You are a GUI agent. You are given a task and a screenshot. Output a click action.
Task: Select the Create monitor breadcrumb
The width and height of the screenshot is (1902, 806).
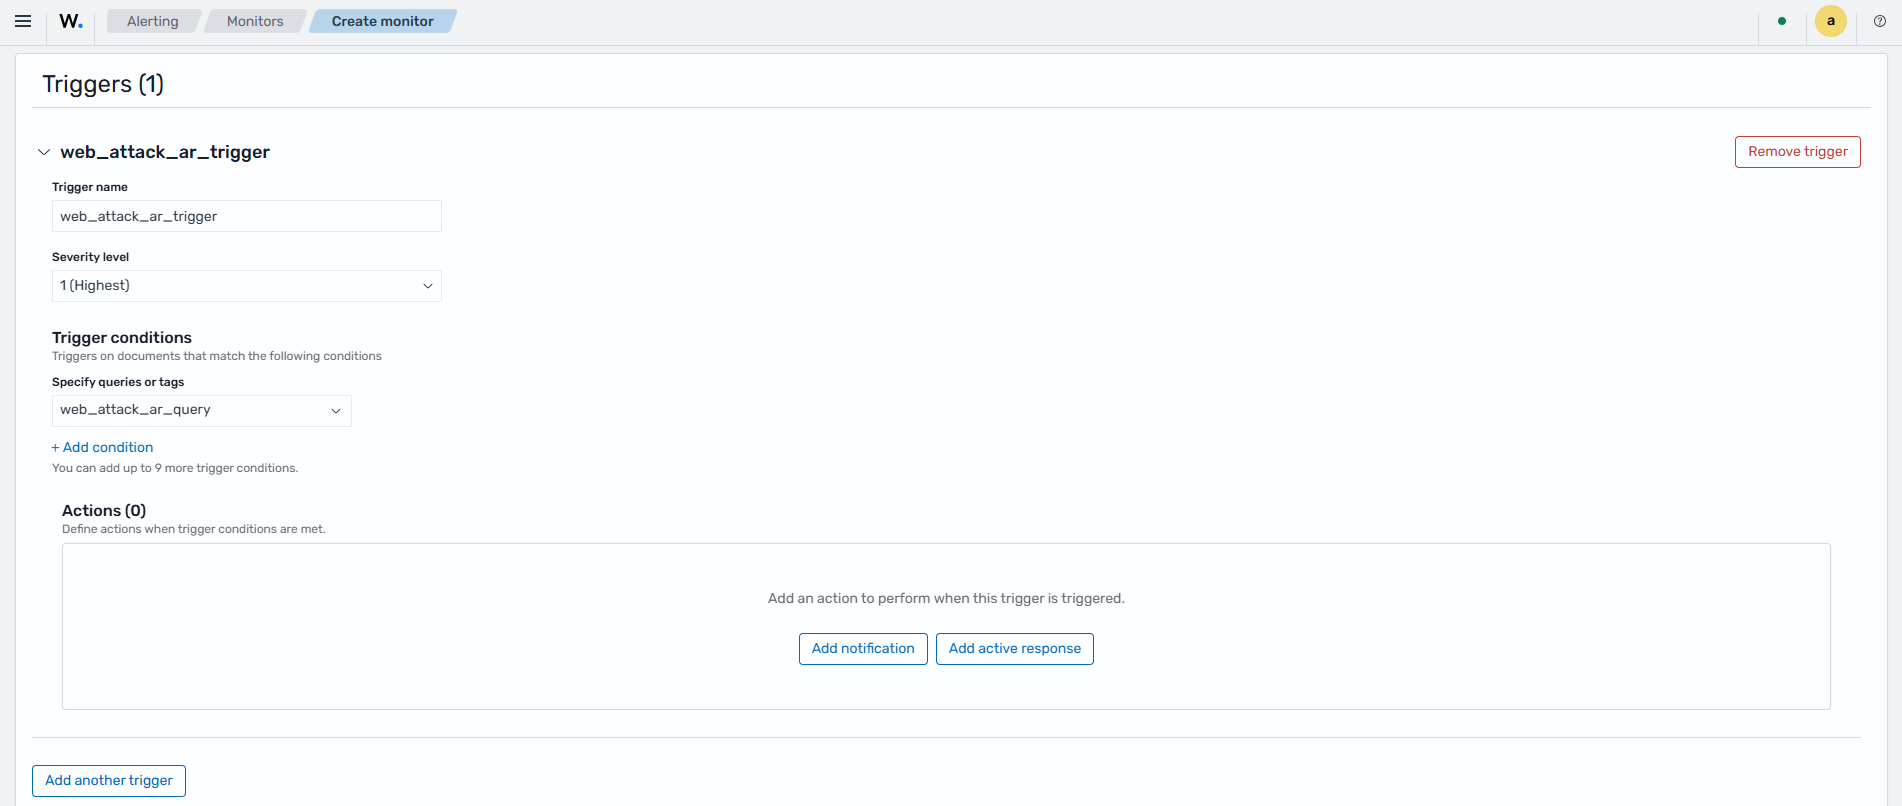click(x=383, y=21)
